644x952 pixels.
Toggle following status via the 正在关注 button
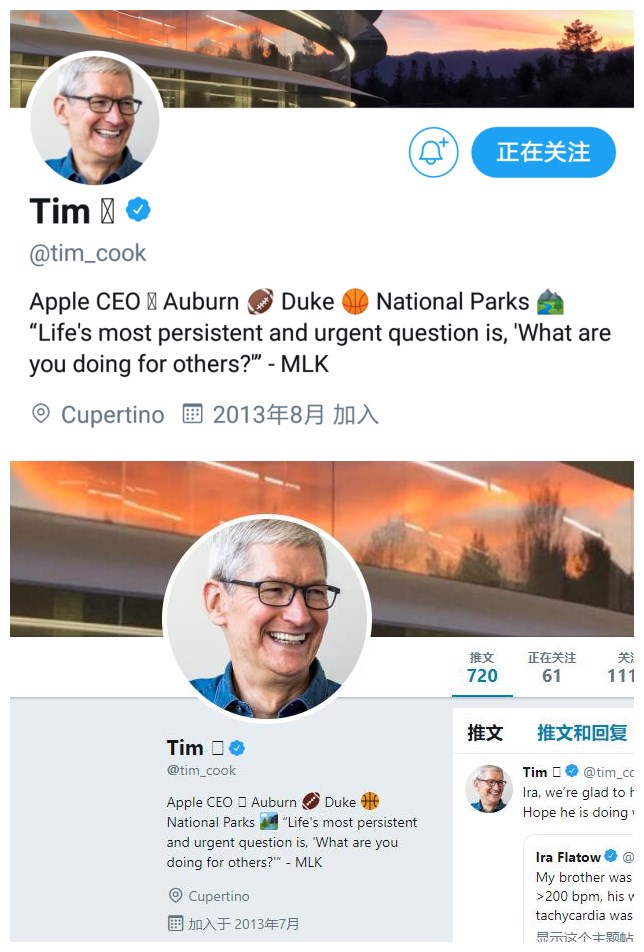543,152
